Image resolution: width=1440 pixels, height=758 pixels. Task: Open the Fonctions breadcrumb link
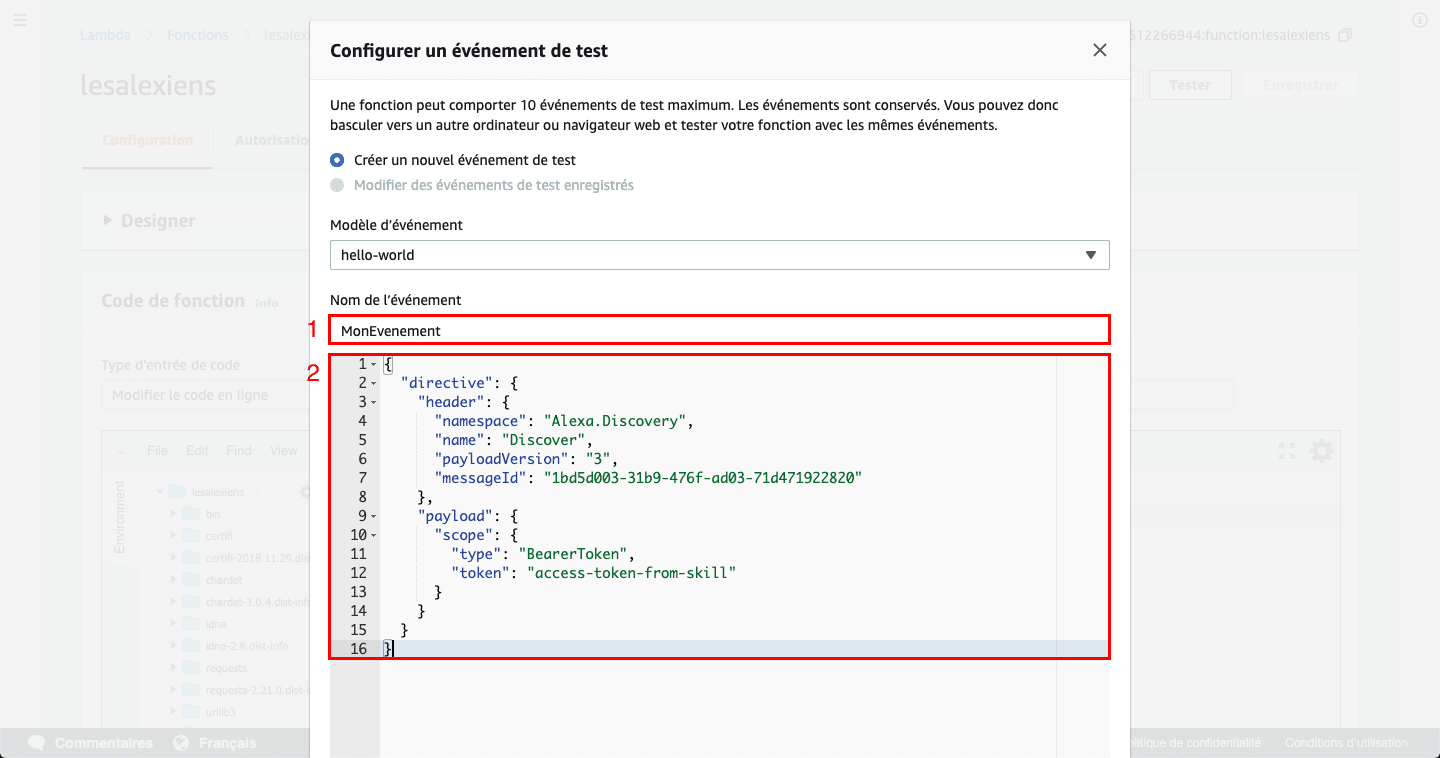pos(198,35)
